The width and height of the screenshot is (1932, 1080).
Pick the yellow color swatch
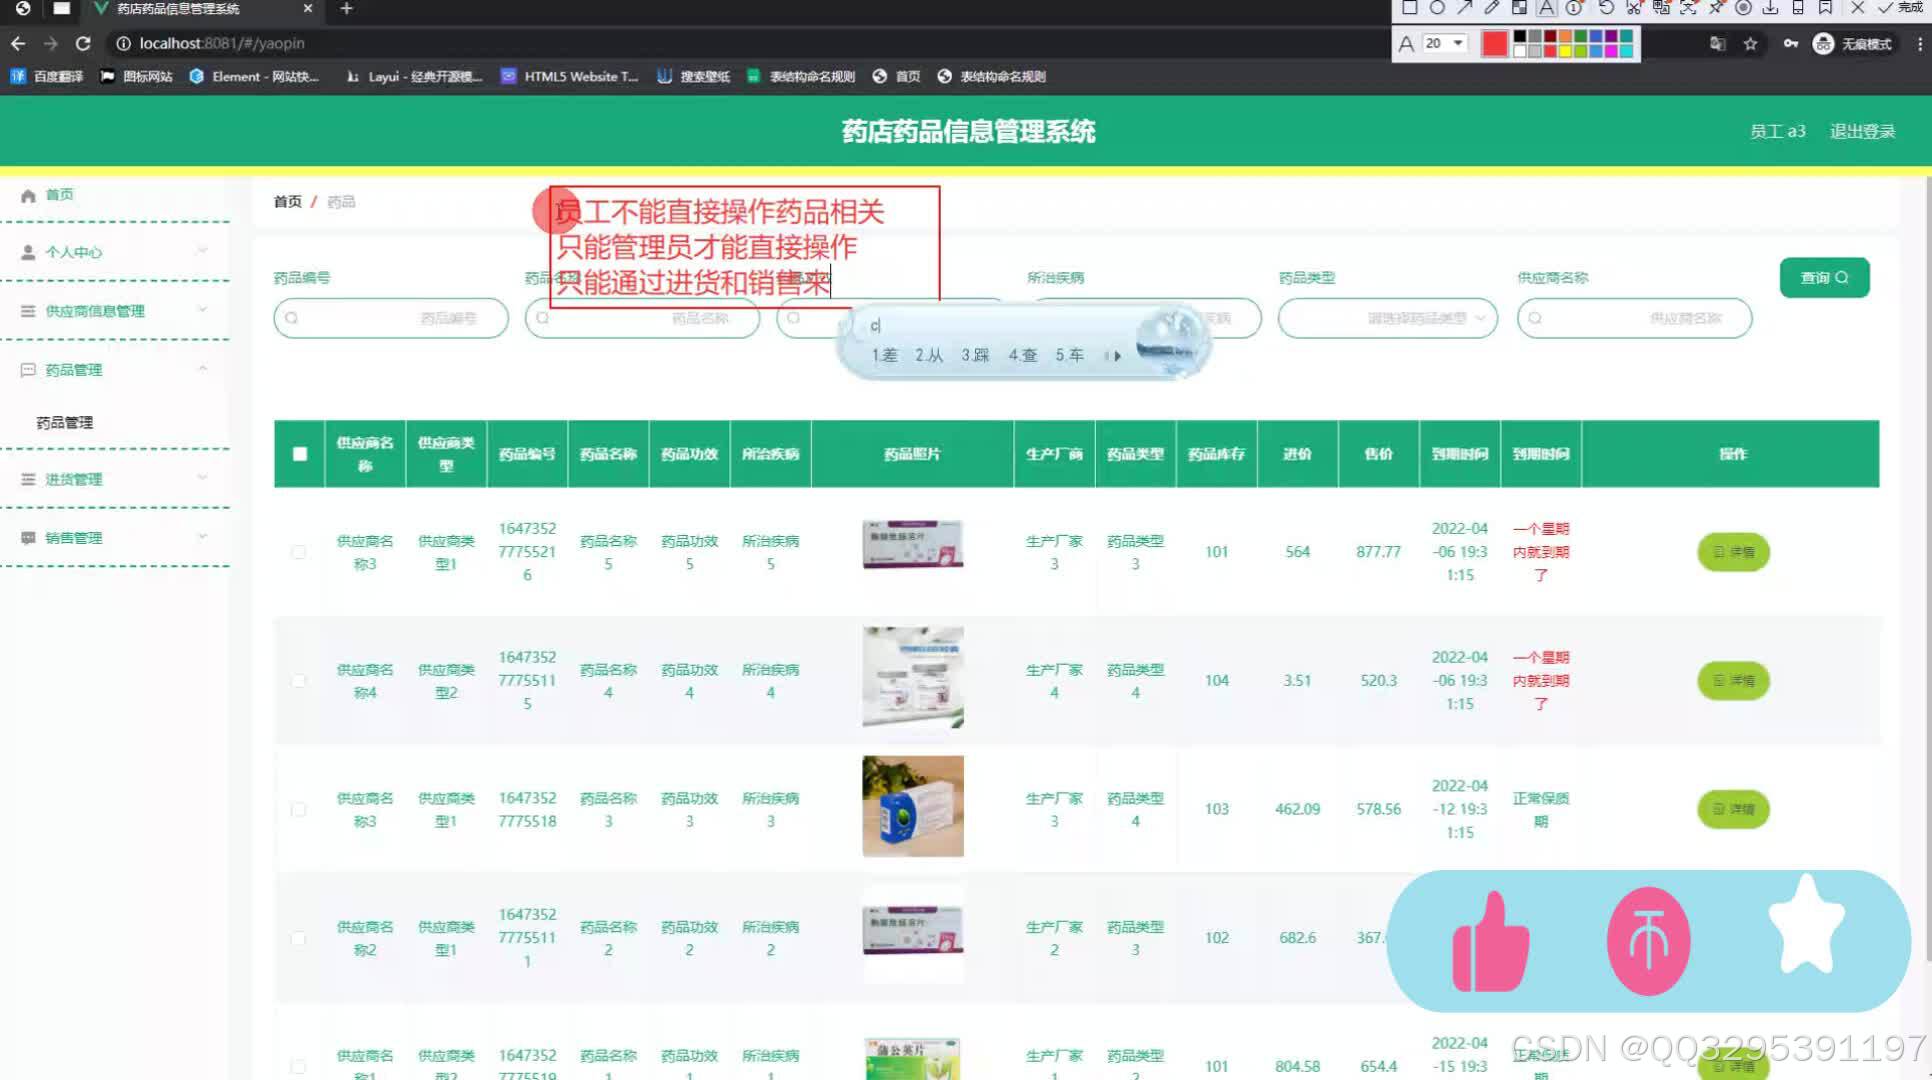[1565, 51]
